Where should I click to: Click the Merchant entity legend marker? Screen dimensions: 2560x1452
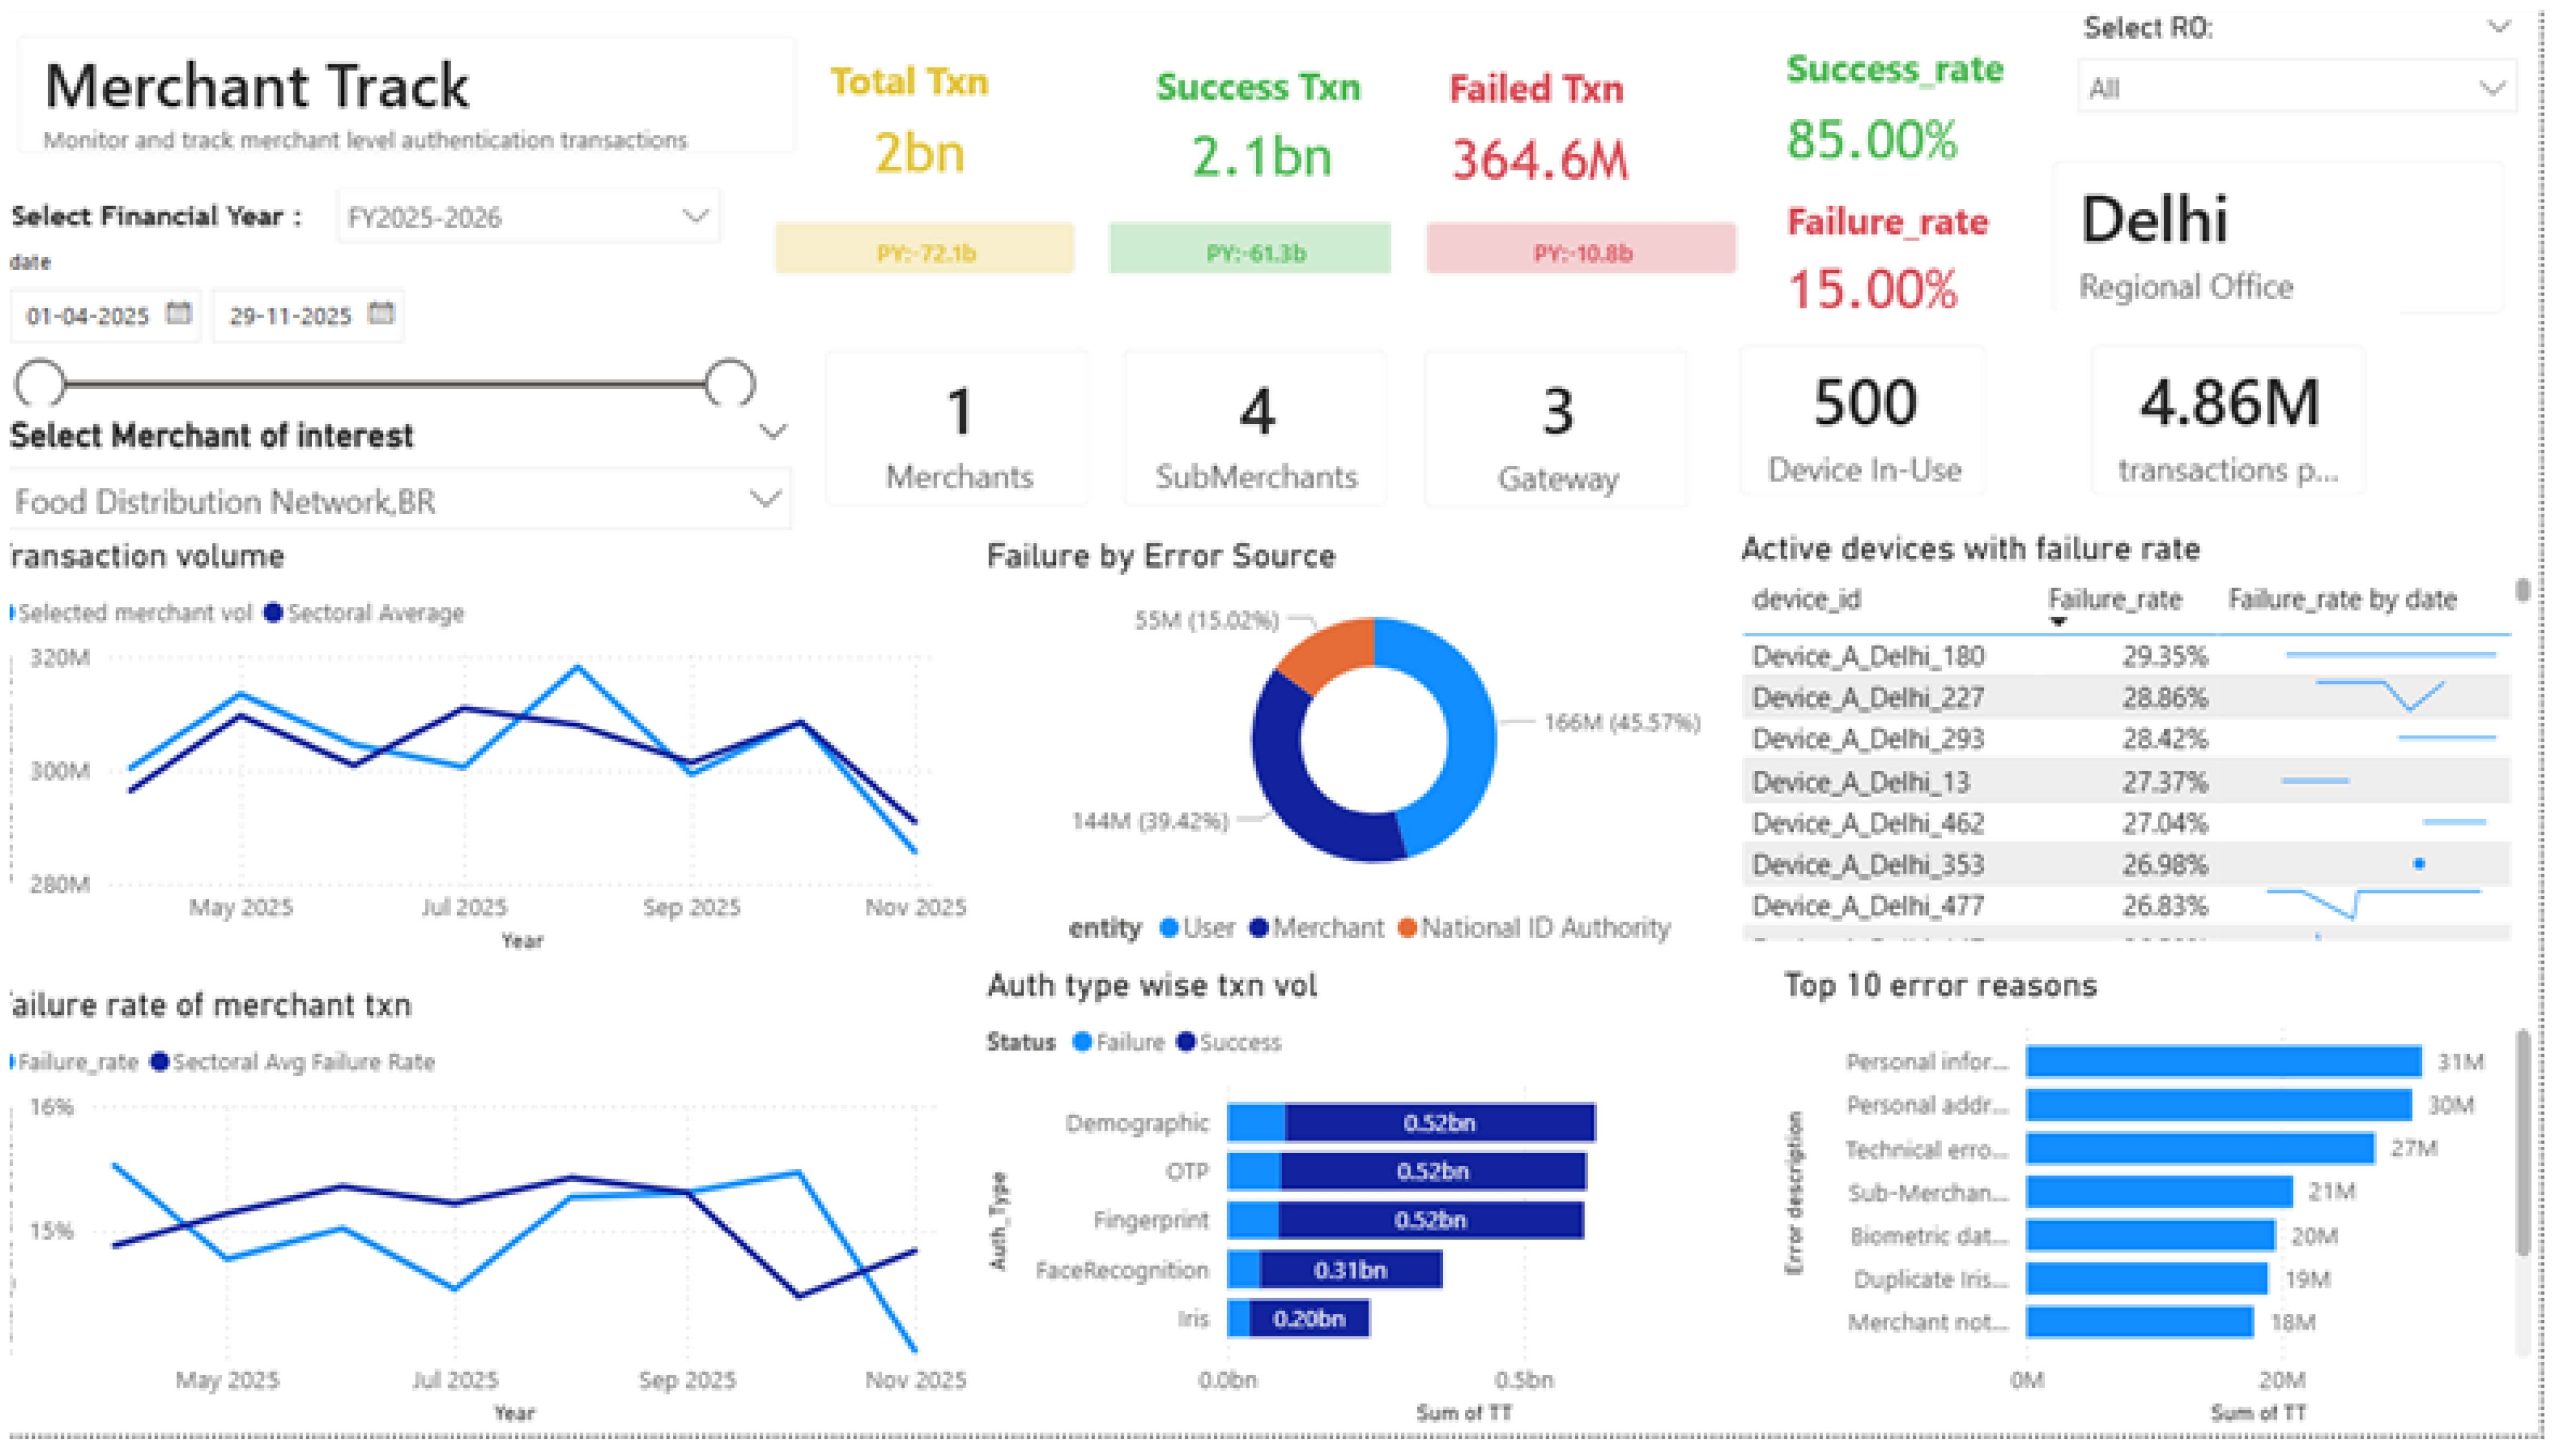click(1259, 929)
